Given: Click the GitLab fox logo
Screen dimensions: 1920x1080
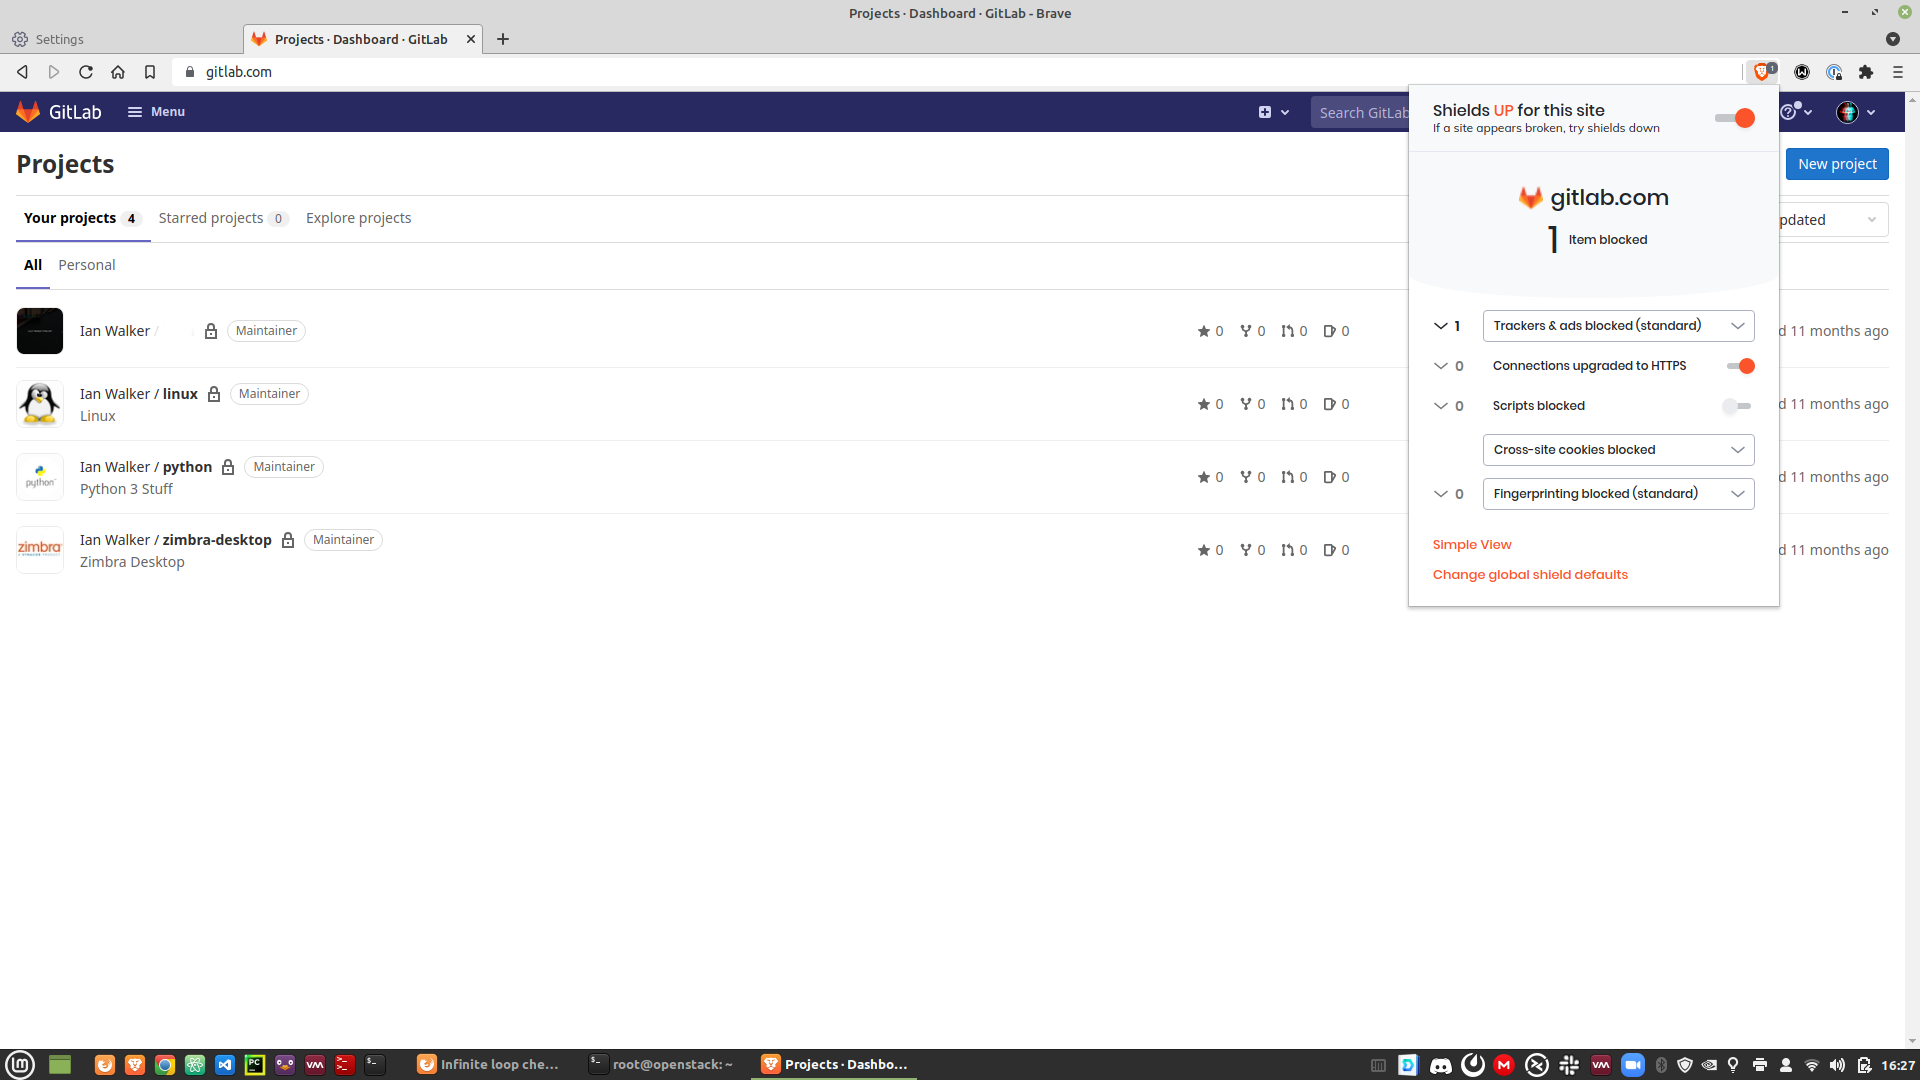Looking at the screenshot, I should [28, 112].
